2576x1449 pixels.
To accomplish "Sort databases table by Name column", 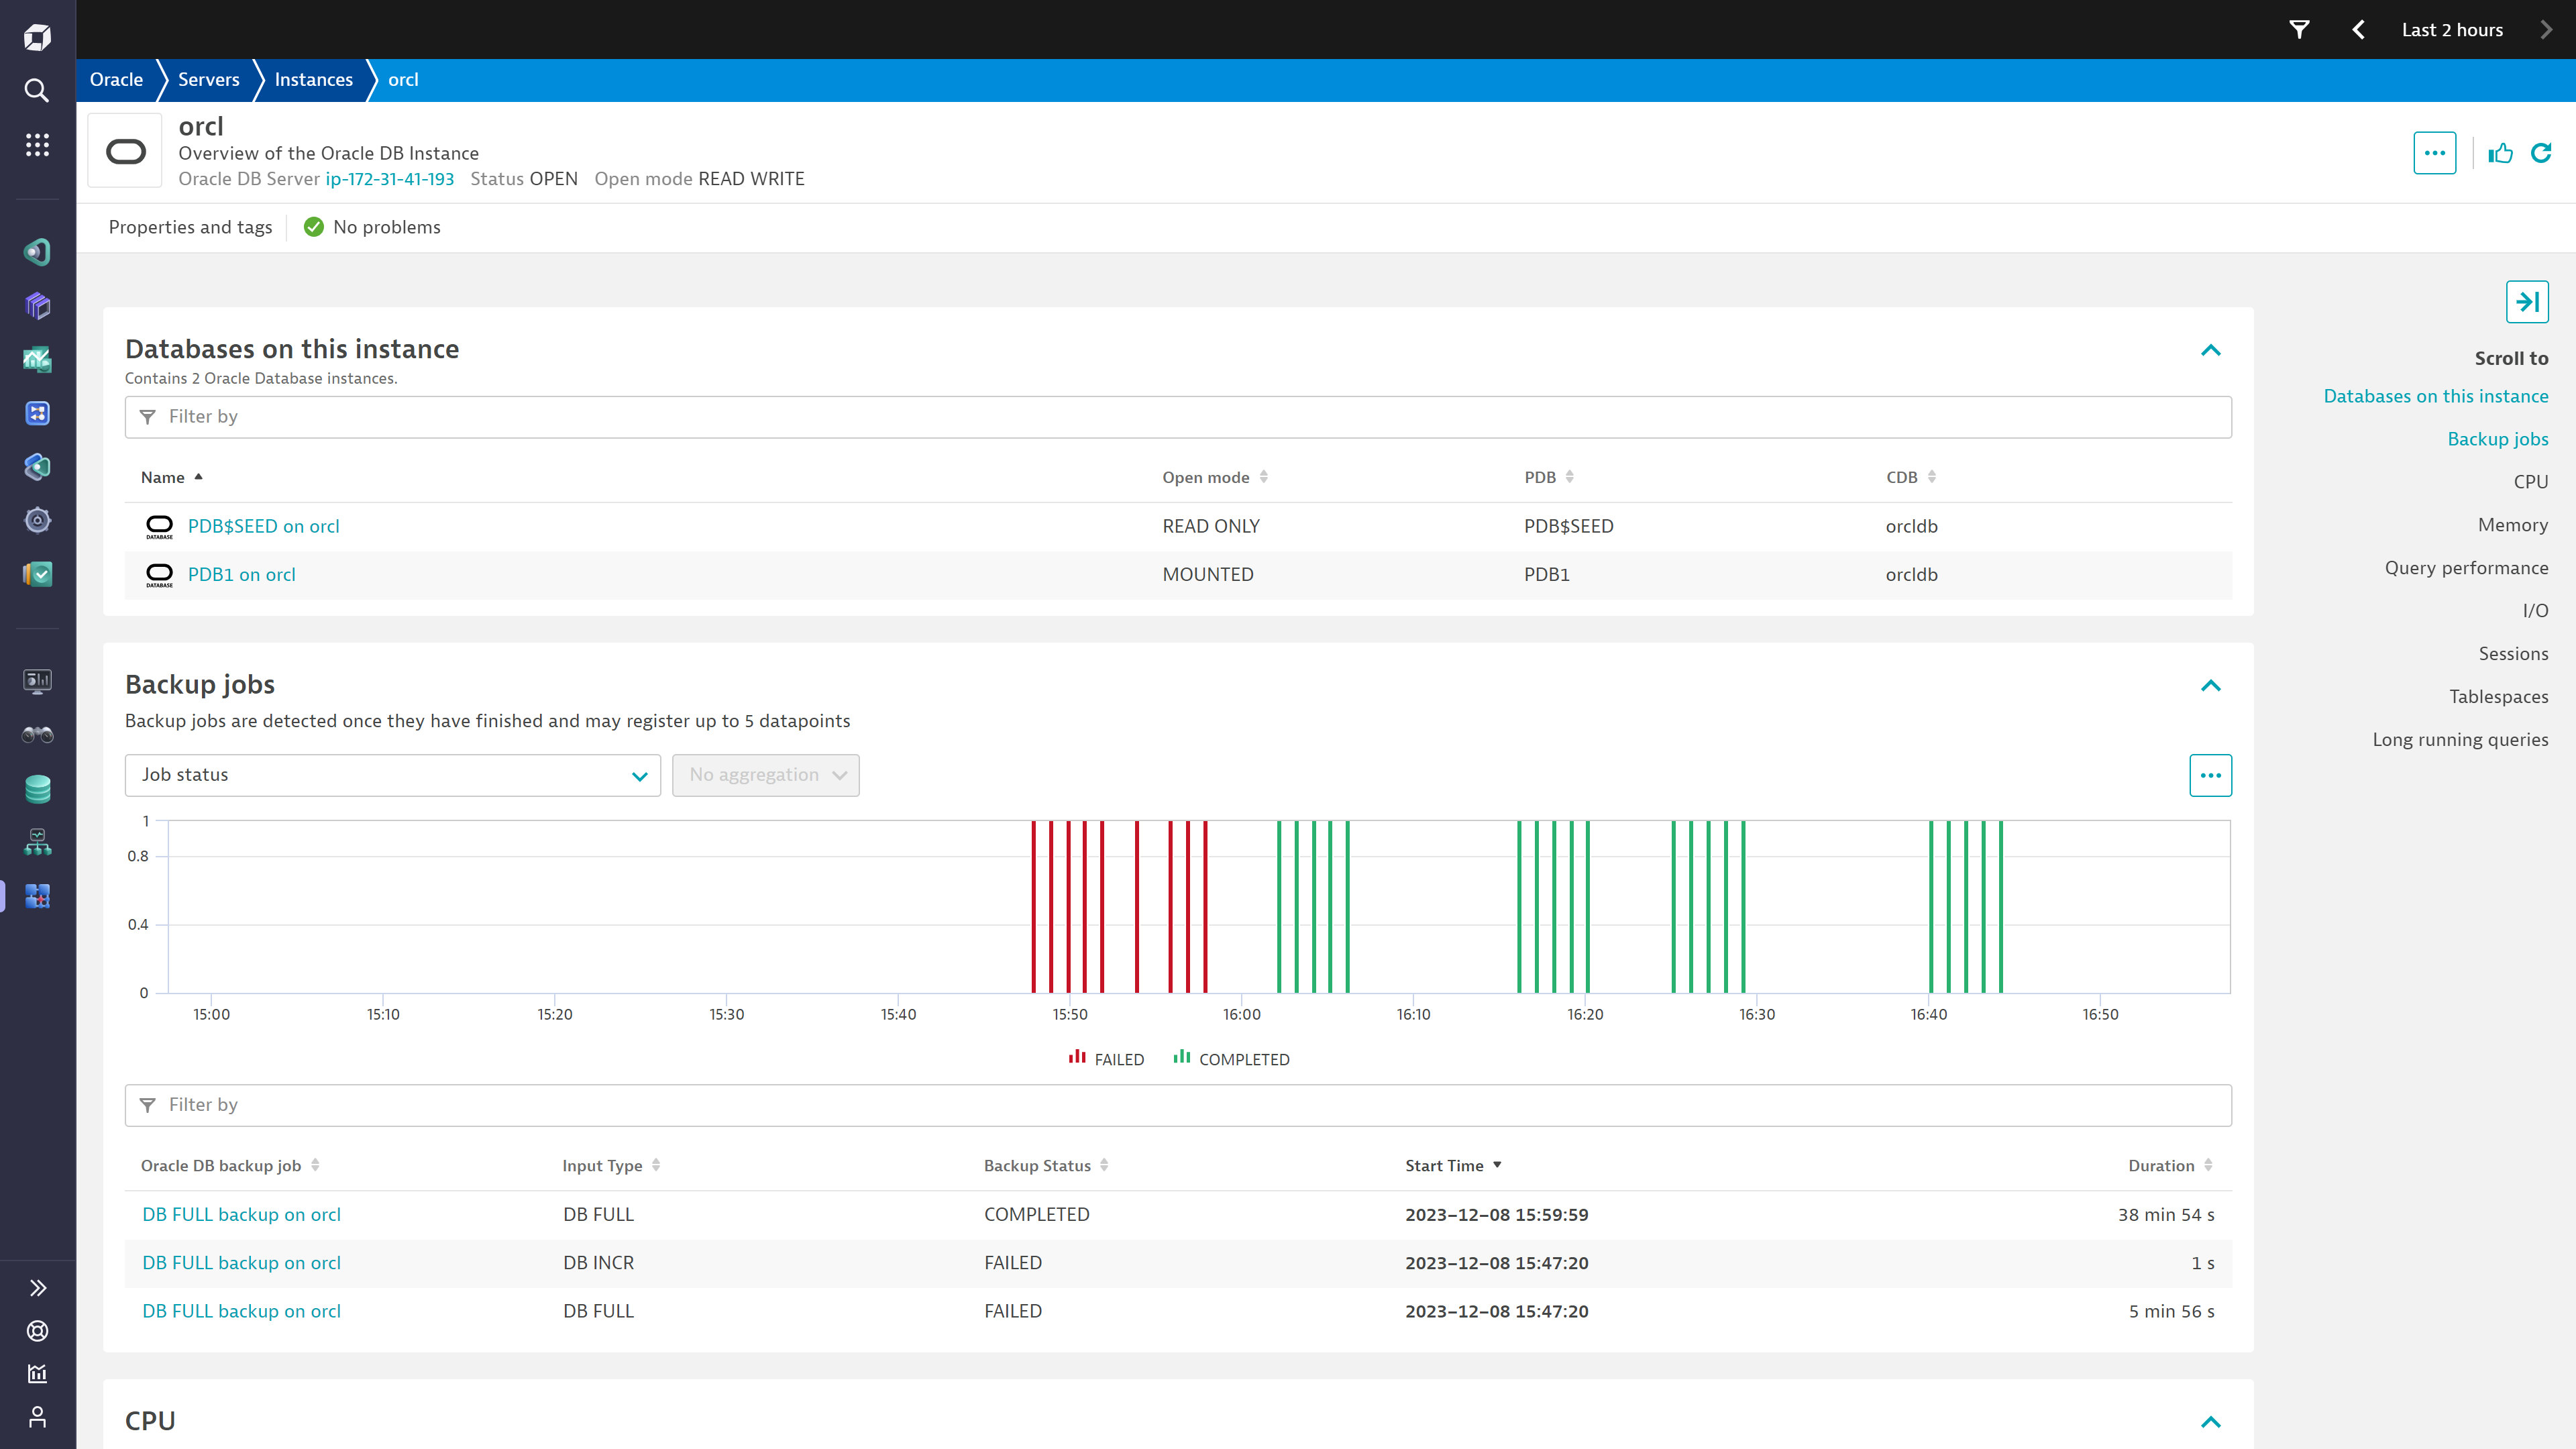I will (171, 478).
